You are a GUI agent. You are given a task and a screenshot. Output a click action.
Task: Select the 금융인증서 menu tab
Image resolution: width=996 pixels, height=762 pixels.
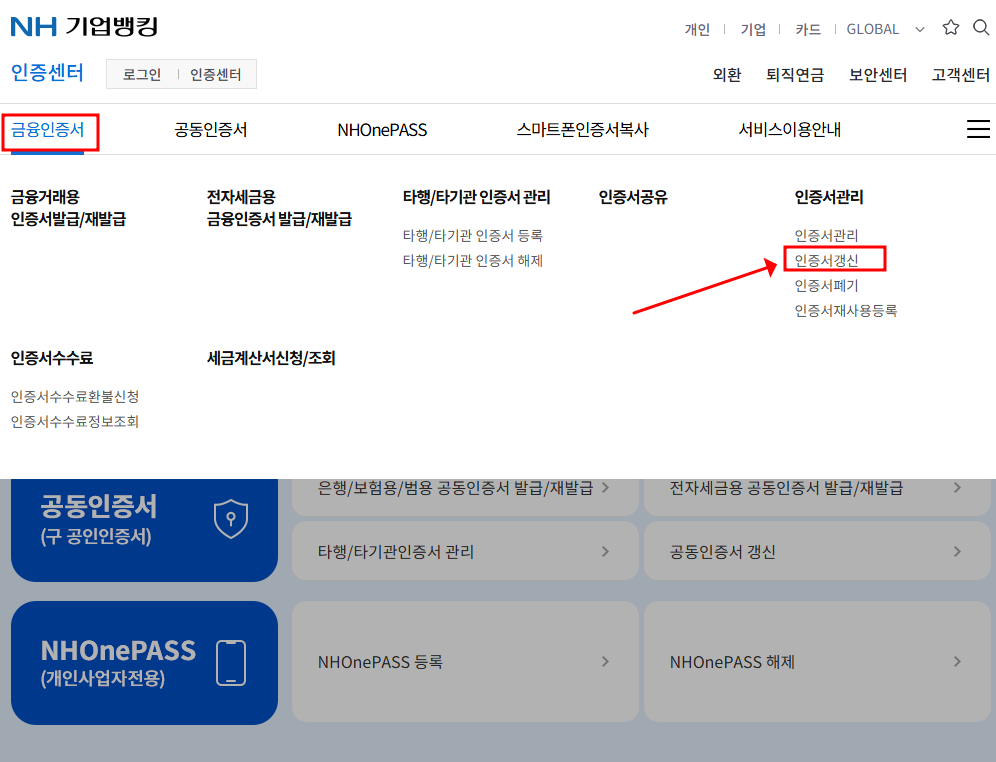48,130
